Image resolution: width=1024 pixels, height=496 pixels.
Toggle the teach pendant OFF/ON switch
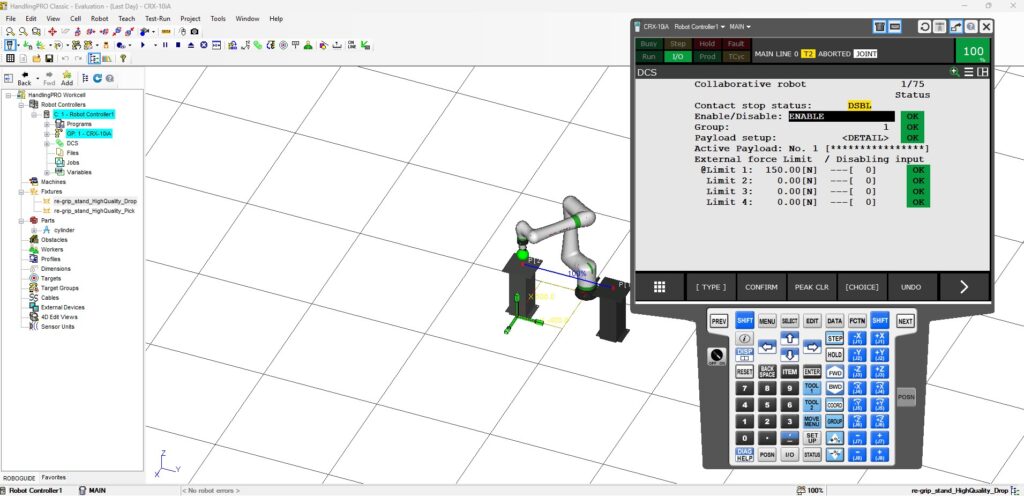pyautogui.click(x=716, y=356)
